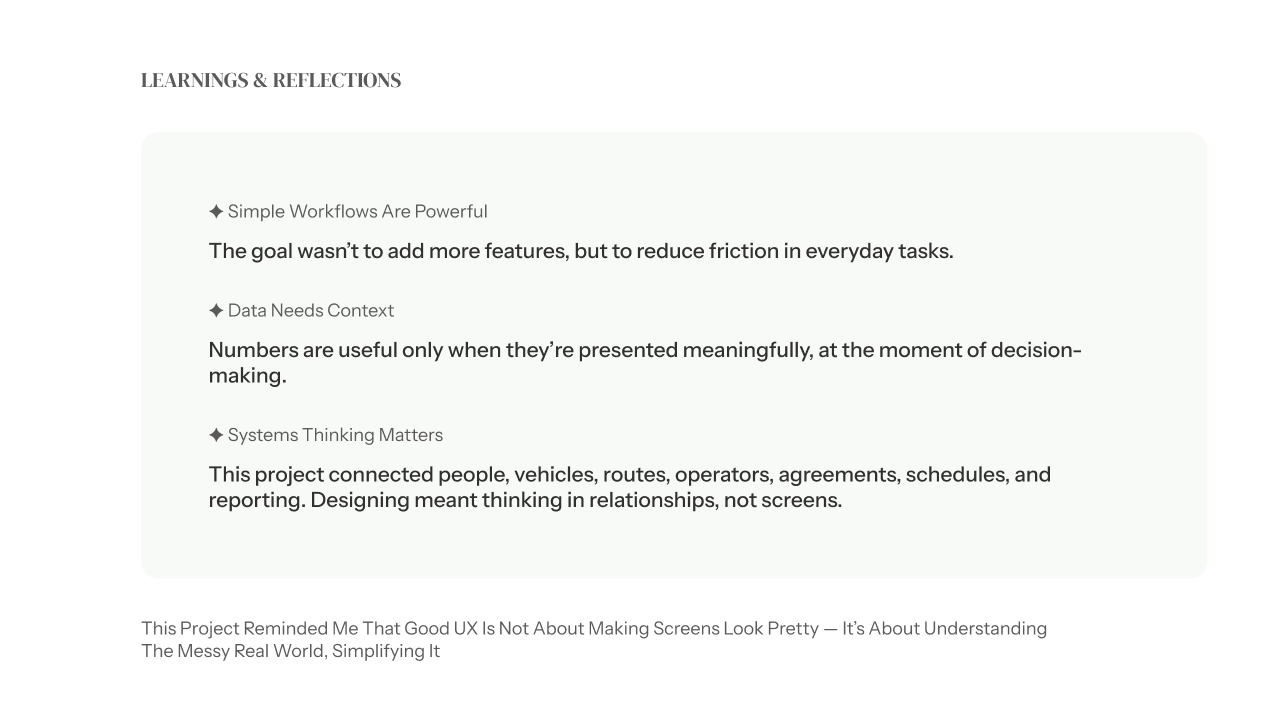
Task: Click the sparkle icon beside Systems Thinking Matters
Action: [216, 435]
